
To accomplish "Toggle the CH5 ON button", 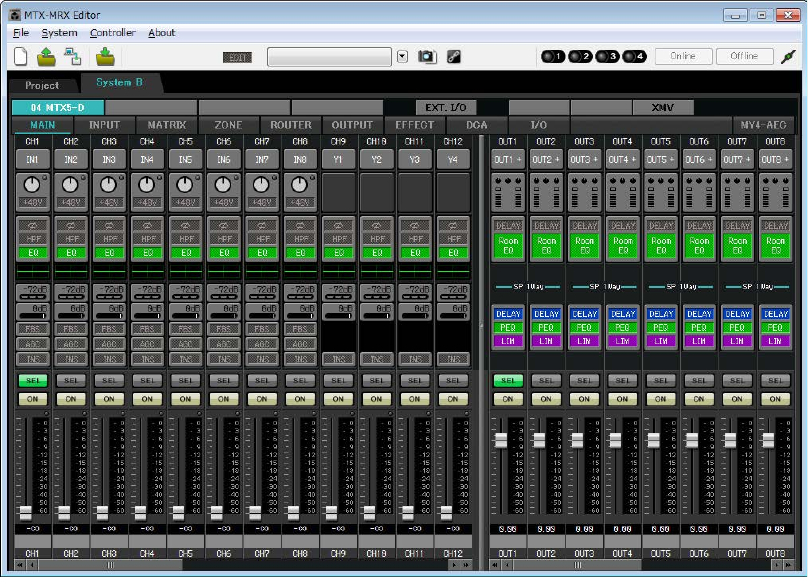I will pos(186,399).
